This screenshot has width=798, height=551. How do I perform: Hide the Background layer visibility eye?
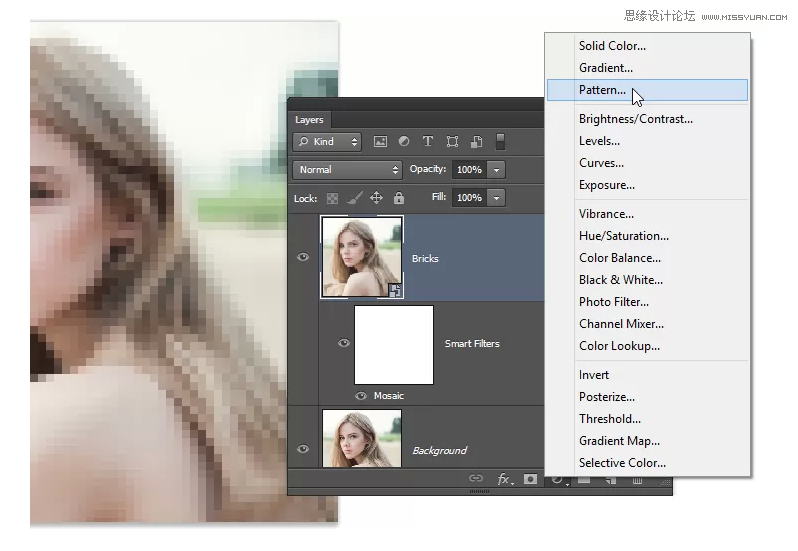tap(303, 450)
